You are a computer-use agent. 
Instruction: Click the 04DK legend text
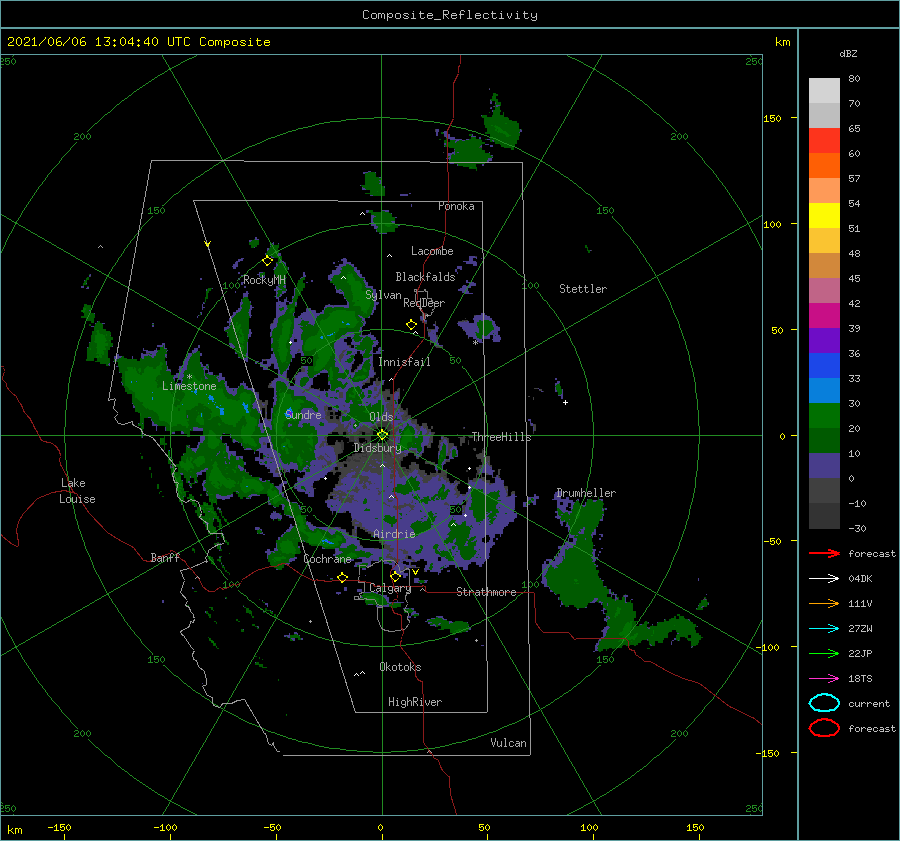coord(860,578)
